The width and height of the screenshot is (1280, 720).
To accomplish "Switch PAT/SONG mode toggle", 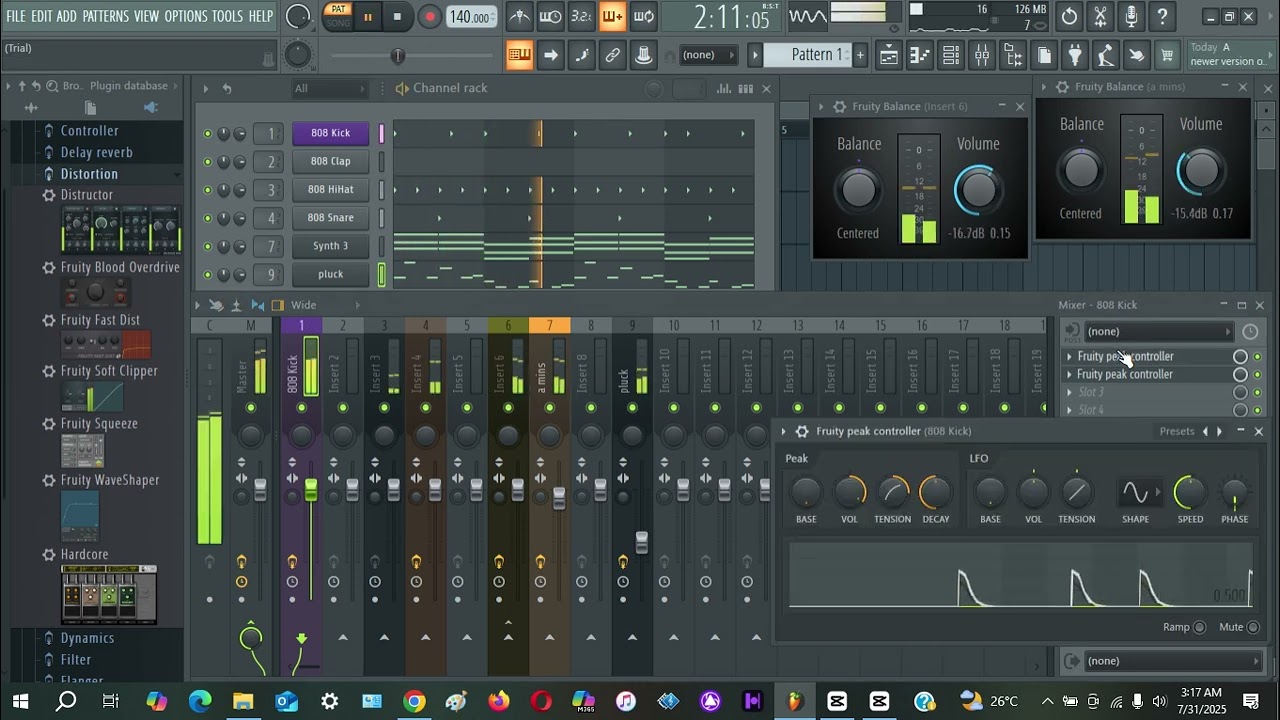I will tap(338, 16).
